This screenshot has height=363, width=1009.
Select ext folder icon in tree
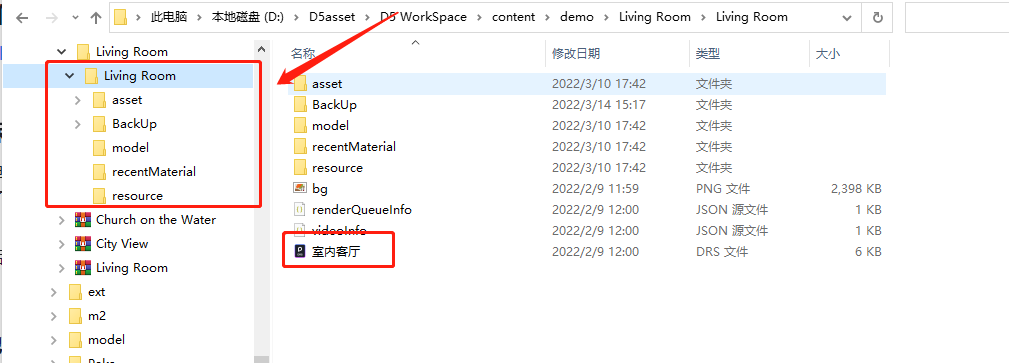[75, 292]
